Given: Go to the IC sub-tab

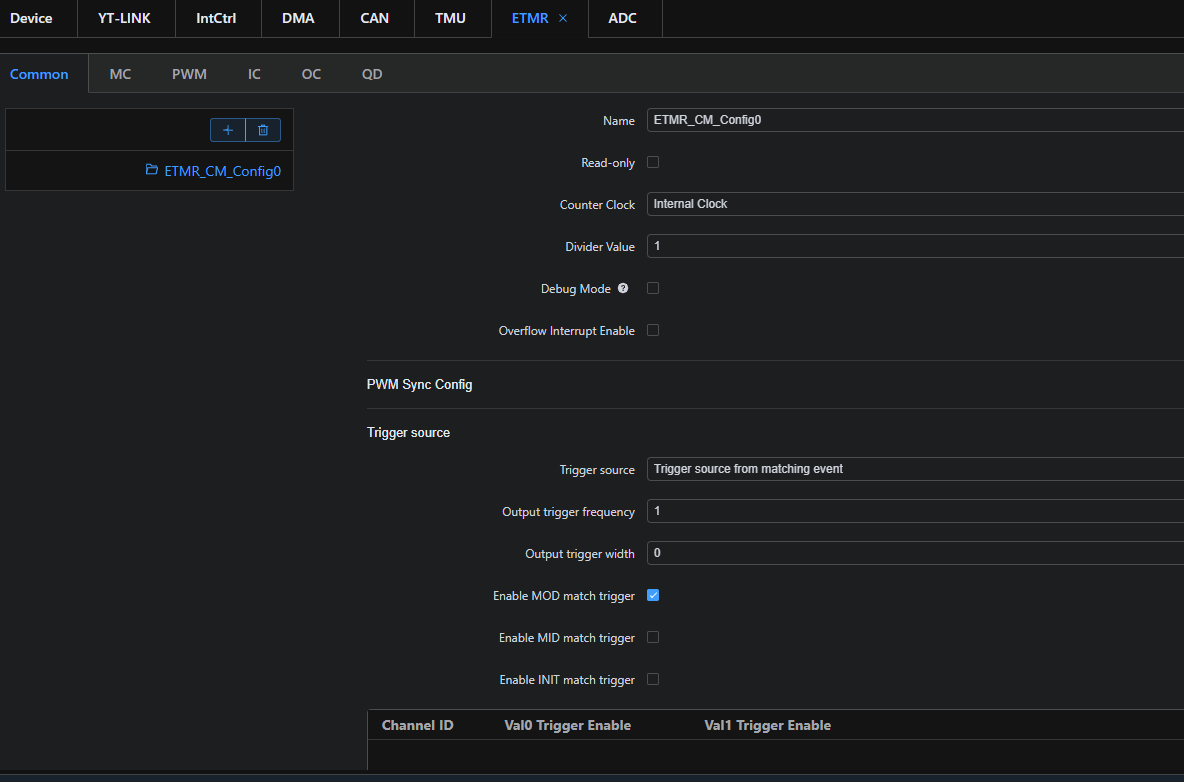Looking at the screenshot, I should (x=254, y=74).
